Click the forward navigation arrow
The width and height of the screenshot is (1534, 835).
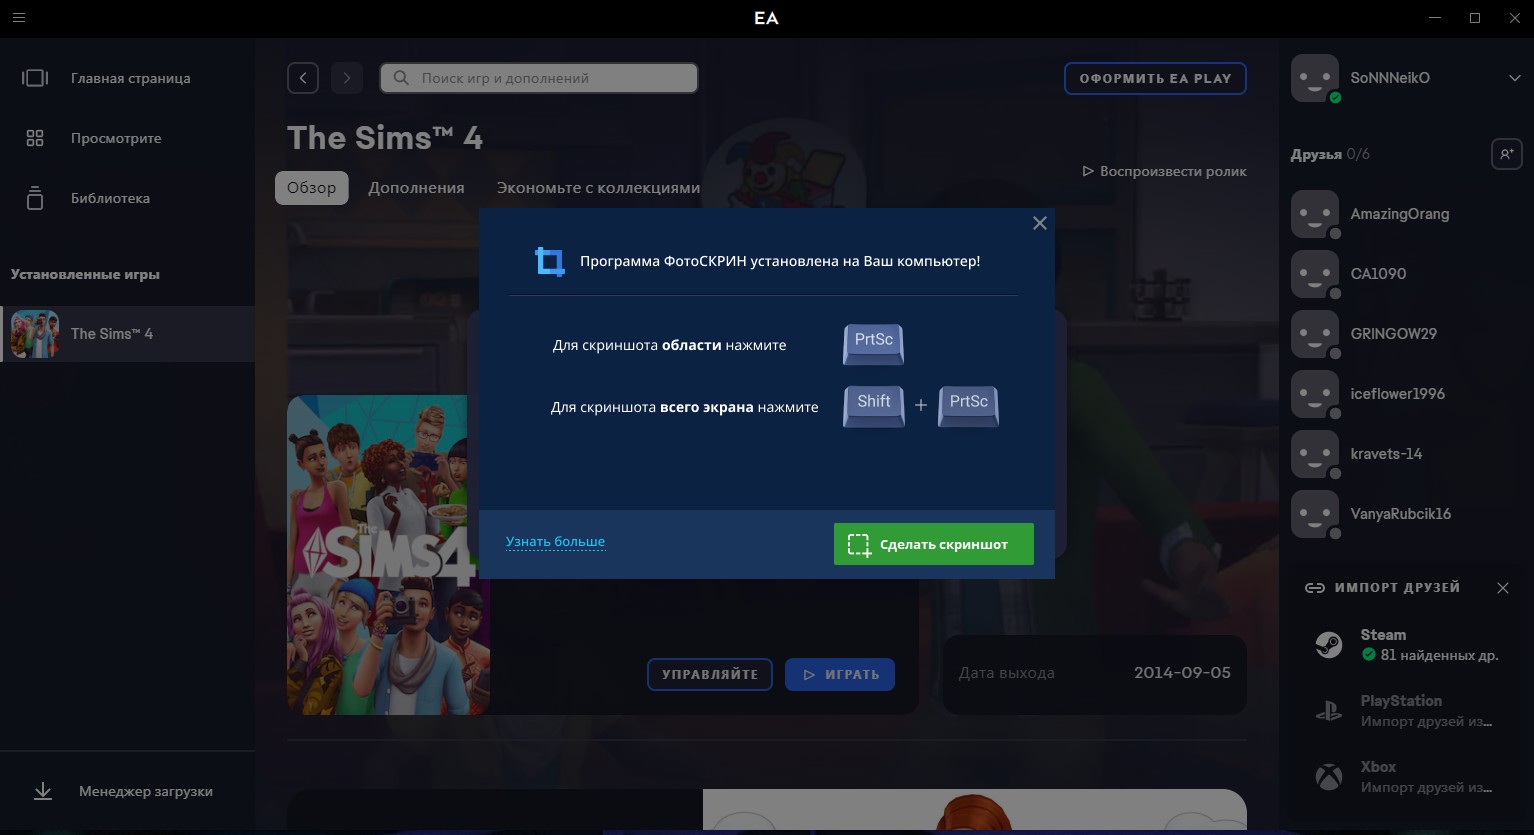pyautogui.click(x=347, y=78)
